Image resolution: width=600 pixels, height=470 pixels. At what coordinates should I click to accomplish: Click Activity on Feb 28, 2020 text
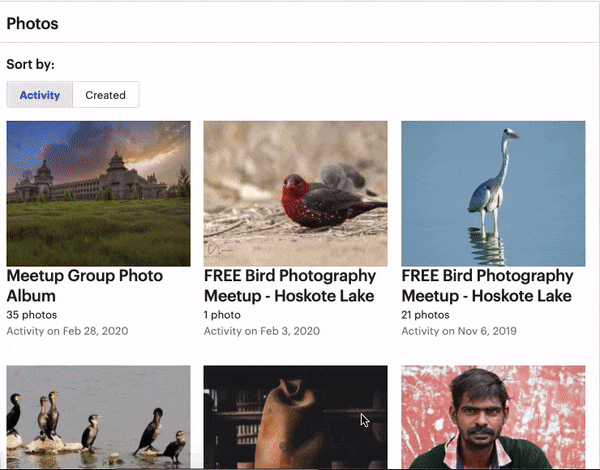click(67, 331)
